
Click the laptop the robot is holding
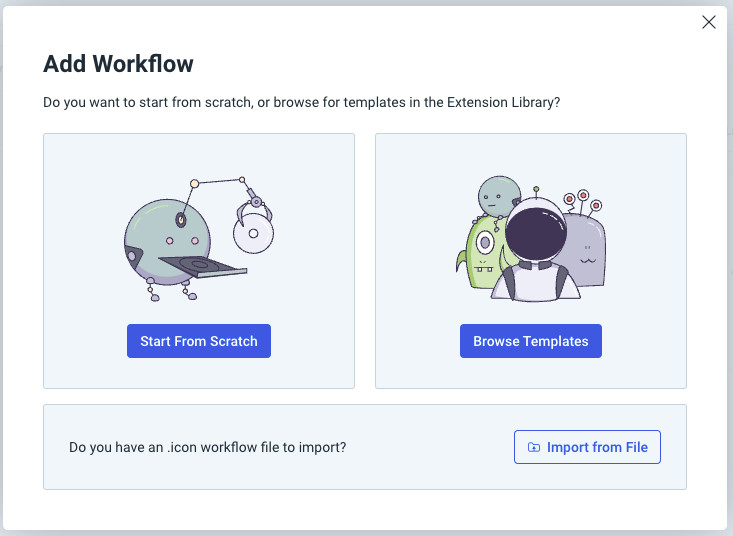202,266
